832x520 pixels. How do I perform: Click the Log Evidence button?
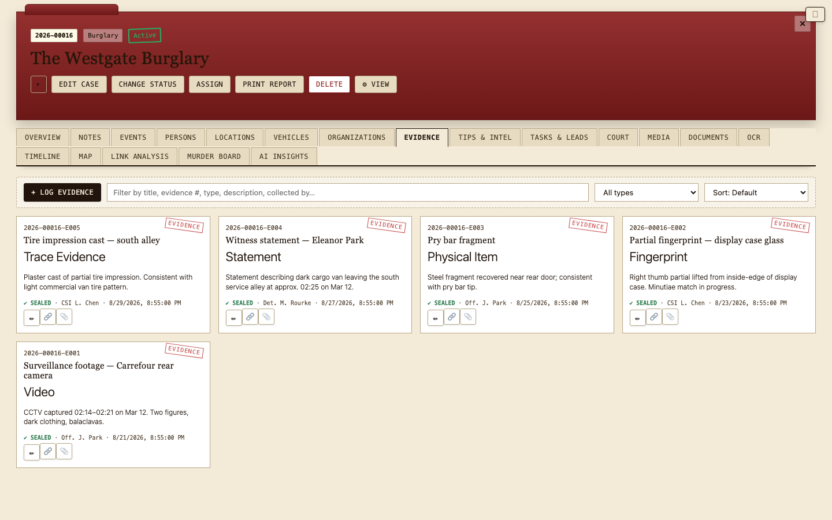pyautogui.click(x=62, y=193)
